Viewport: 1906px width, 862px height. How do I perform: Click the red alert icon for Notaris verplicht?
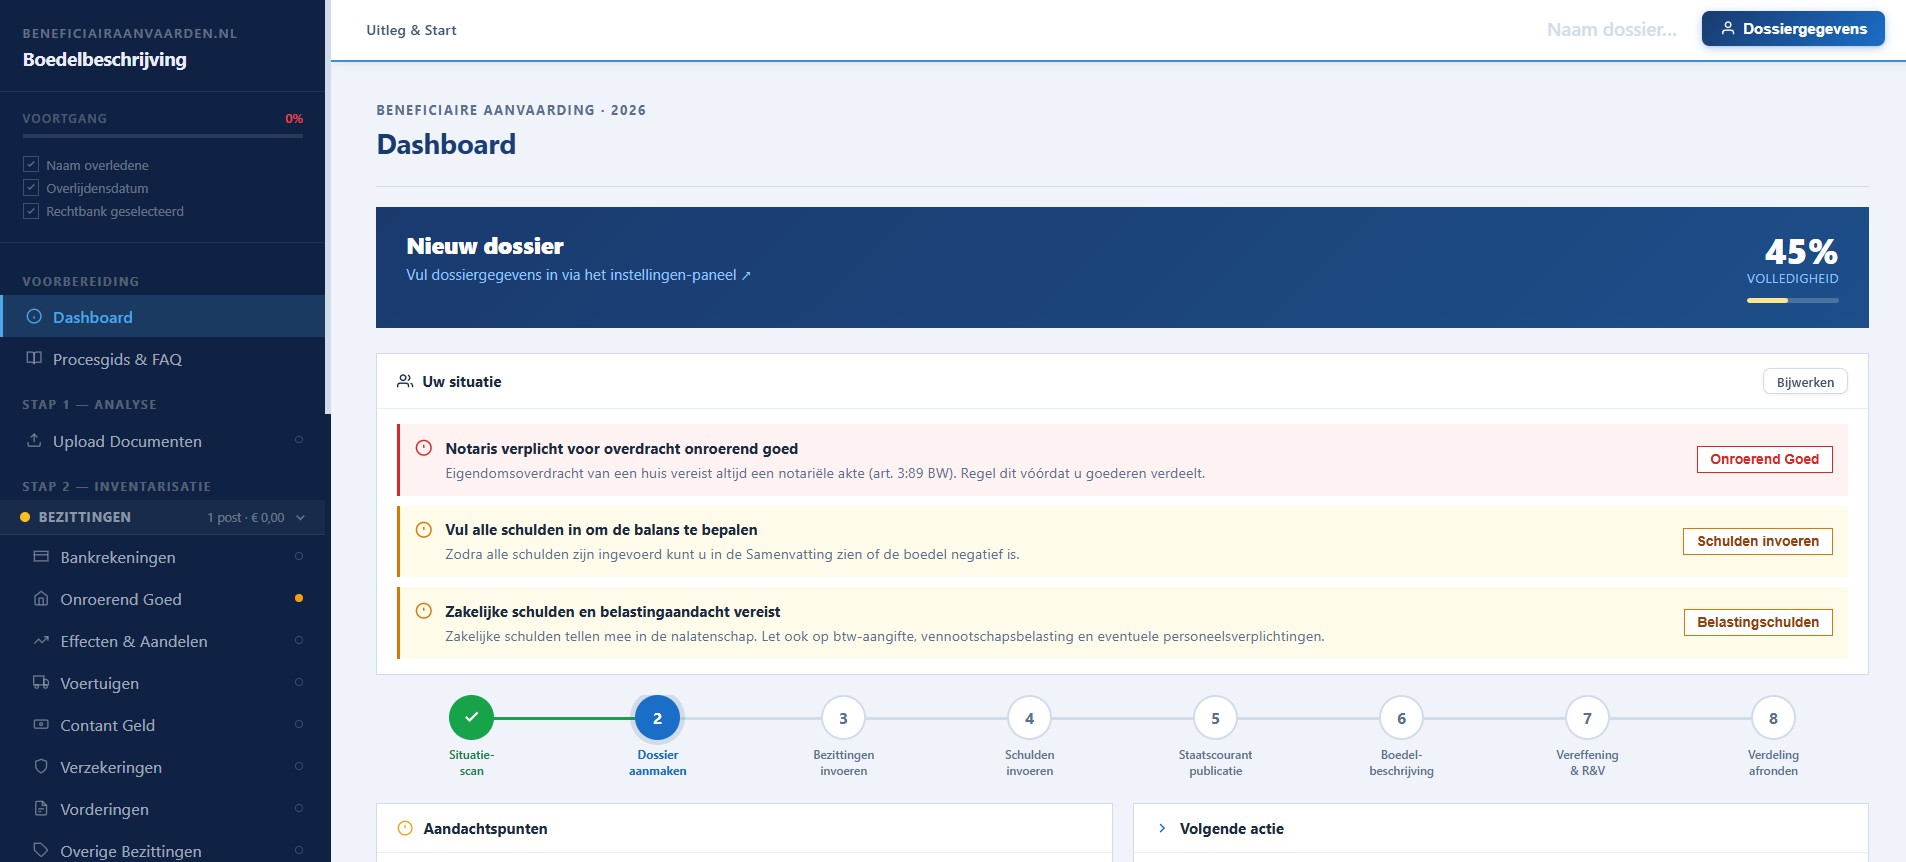424,448
